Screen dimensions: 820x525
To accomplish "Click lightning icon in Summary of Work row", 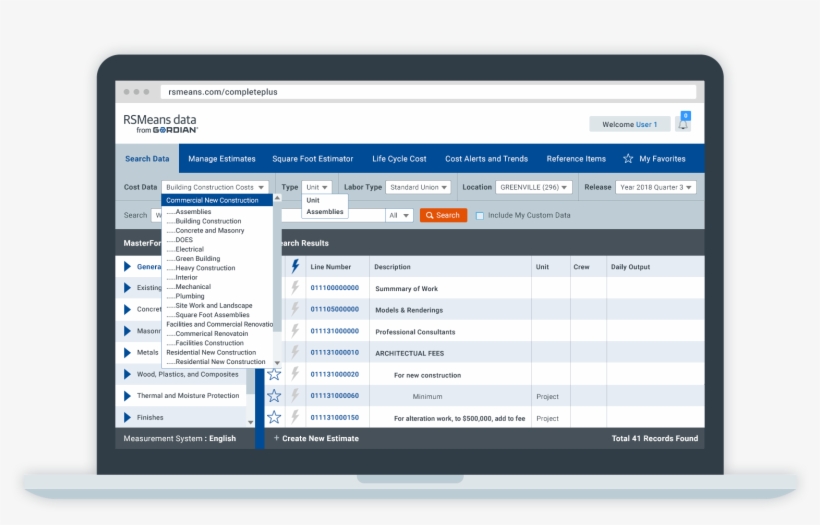I will point(295,288).
